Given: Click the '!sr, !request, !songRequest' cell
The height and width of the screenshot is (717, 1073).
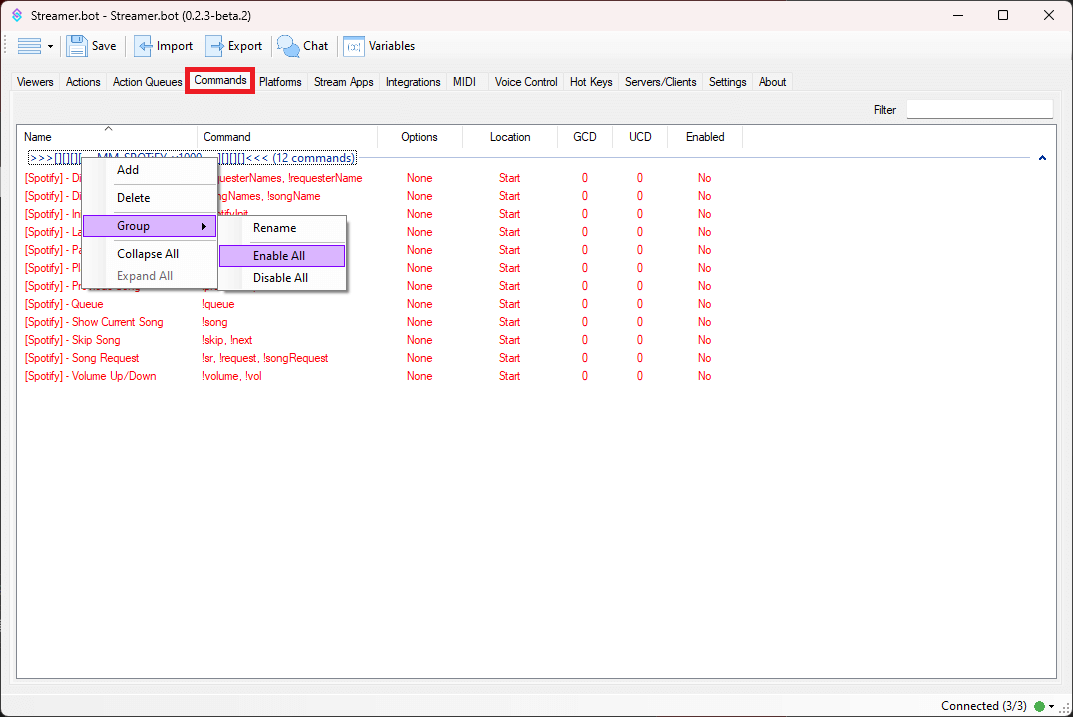Looking at the screenshot, I should pos(265,358).
